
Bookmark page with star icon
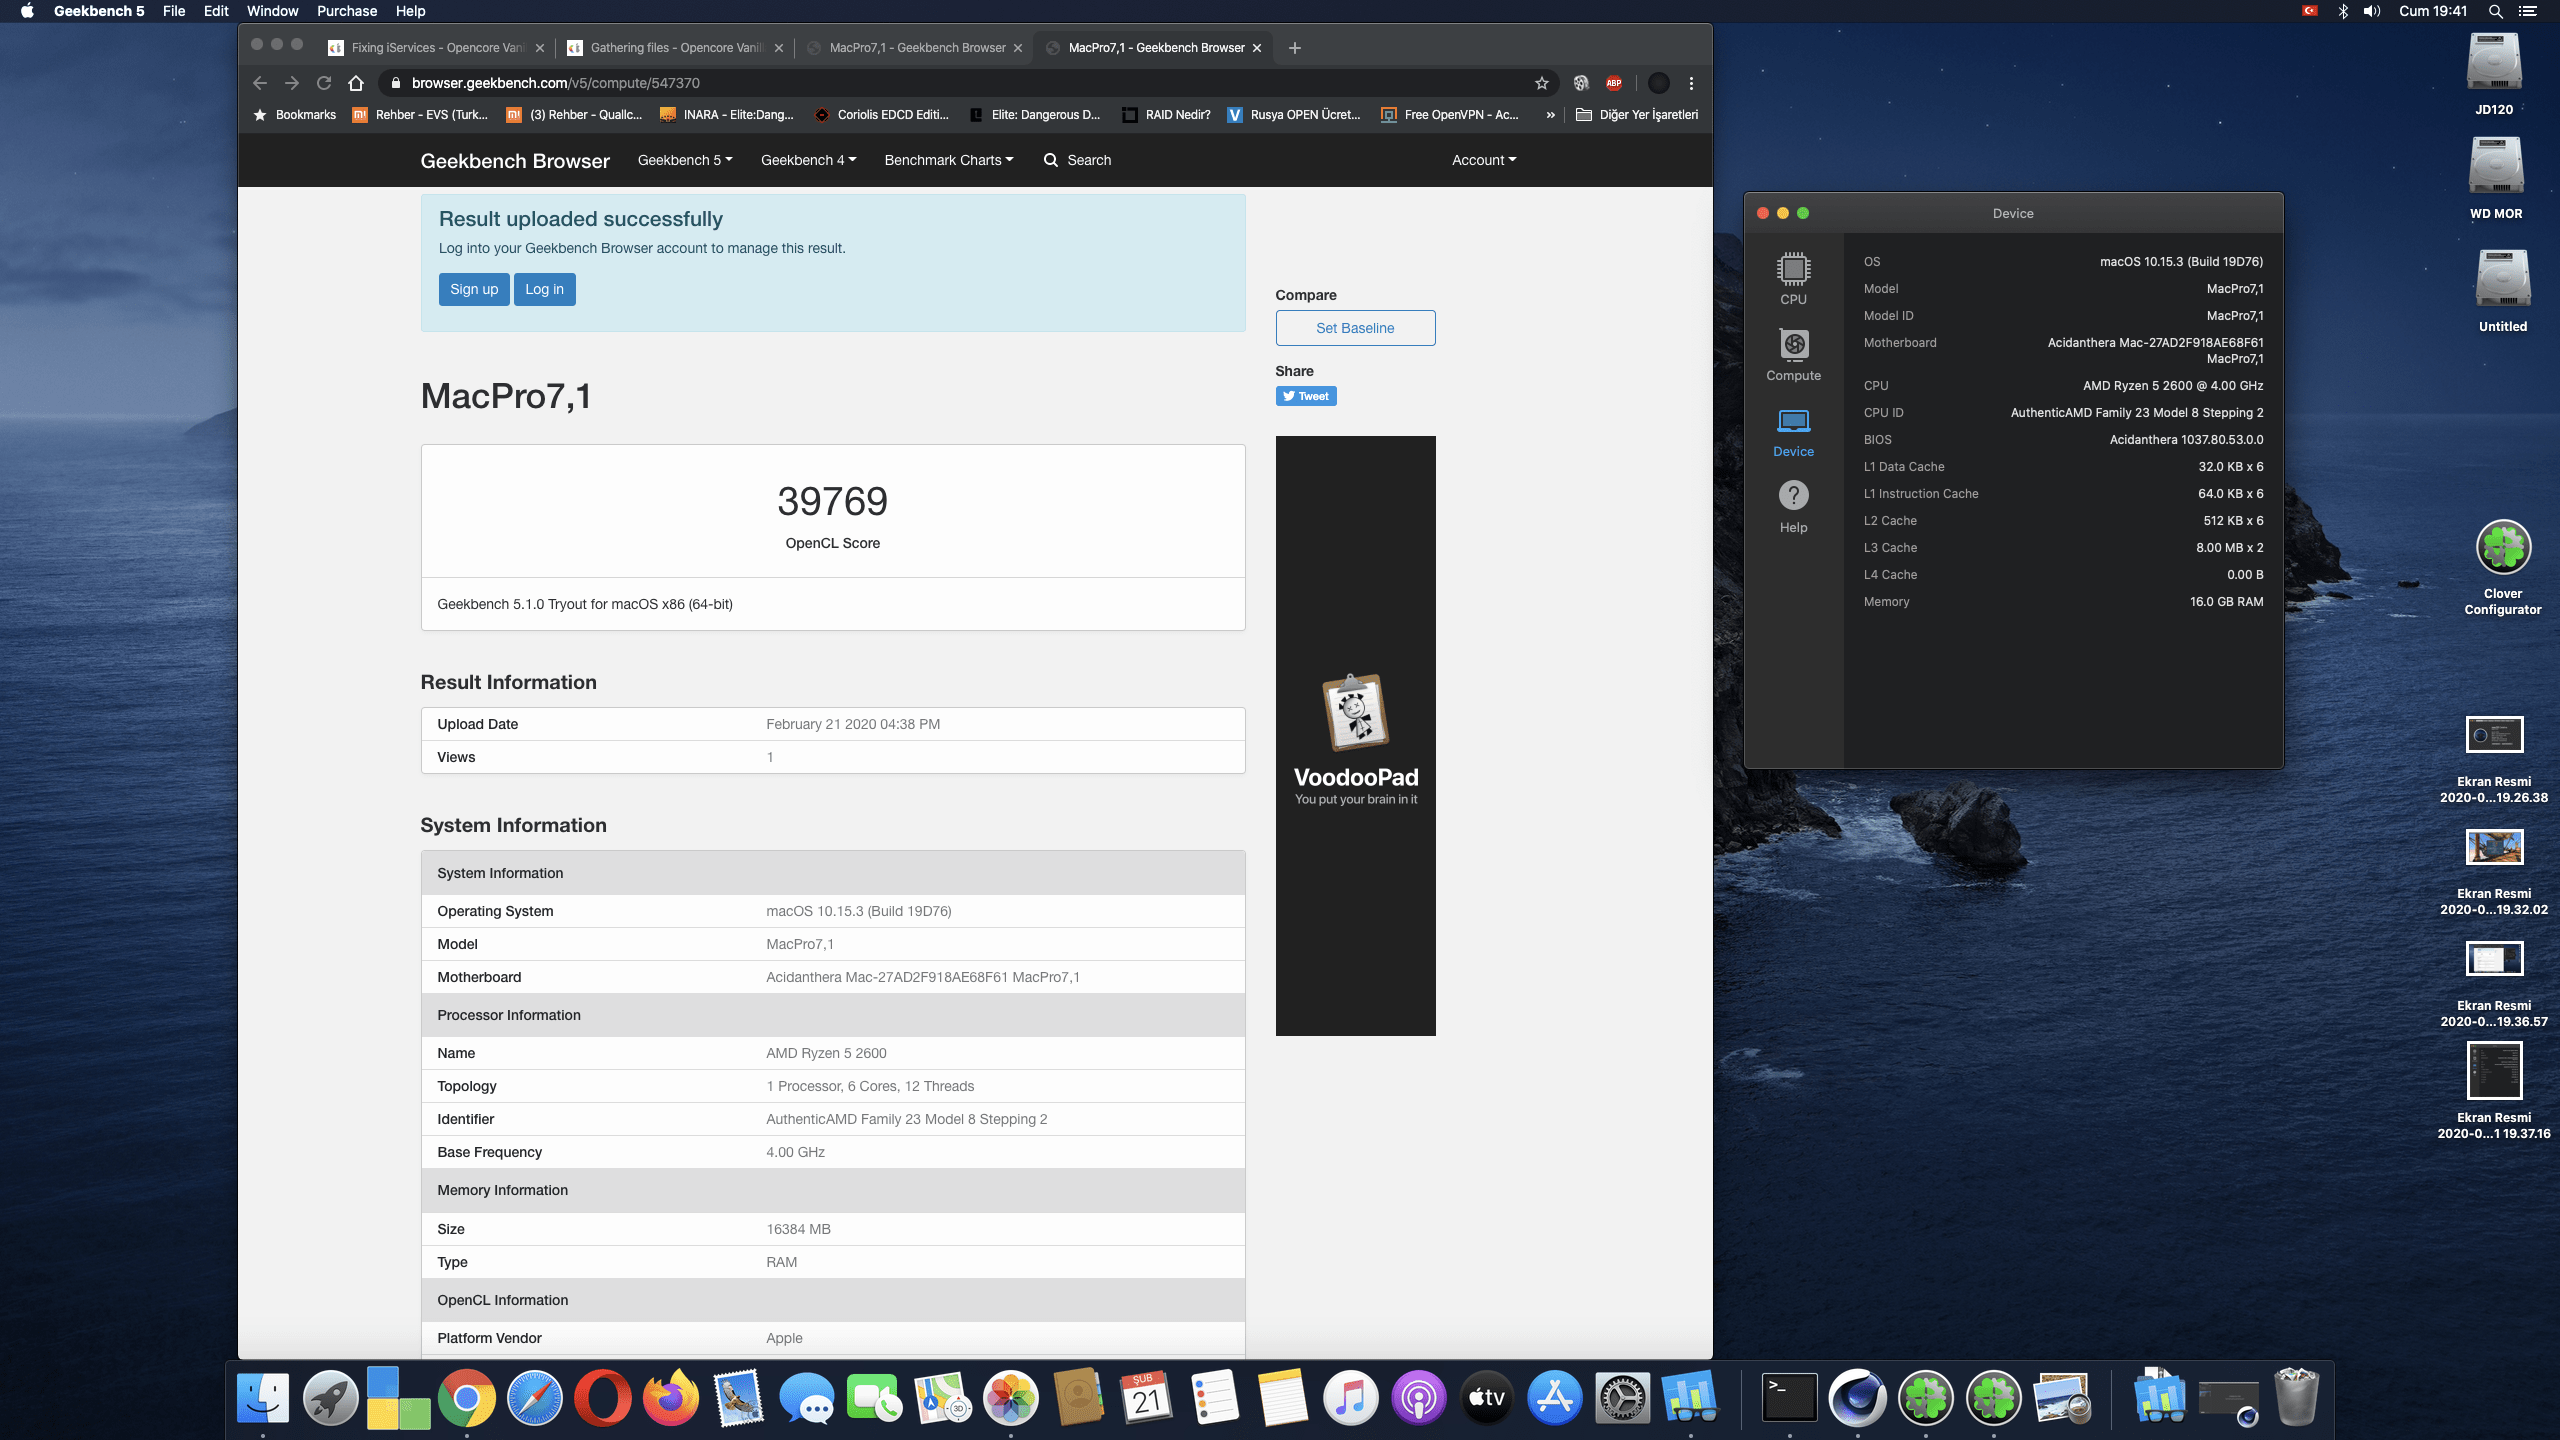tap(1541, 83)
